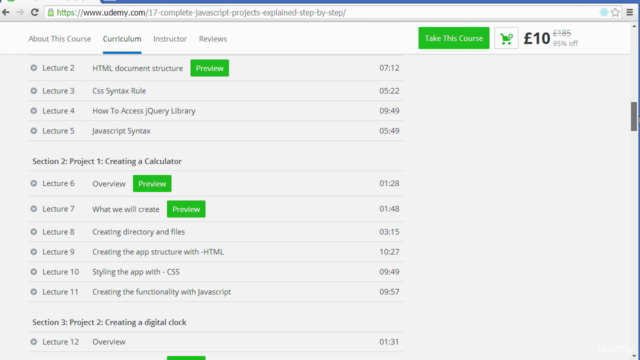Image resolution: width=640 pixels, height=360 pixels.
Task: Preview the What we will create lecture
Action: [x=186, y=209]
